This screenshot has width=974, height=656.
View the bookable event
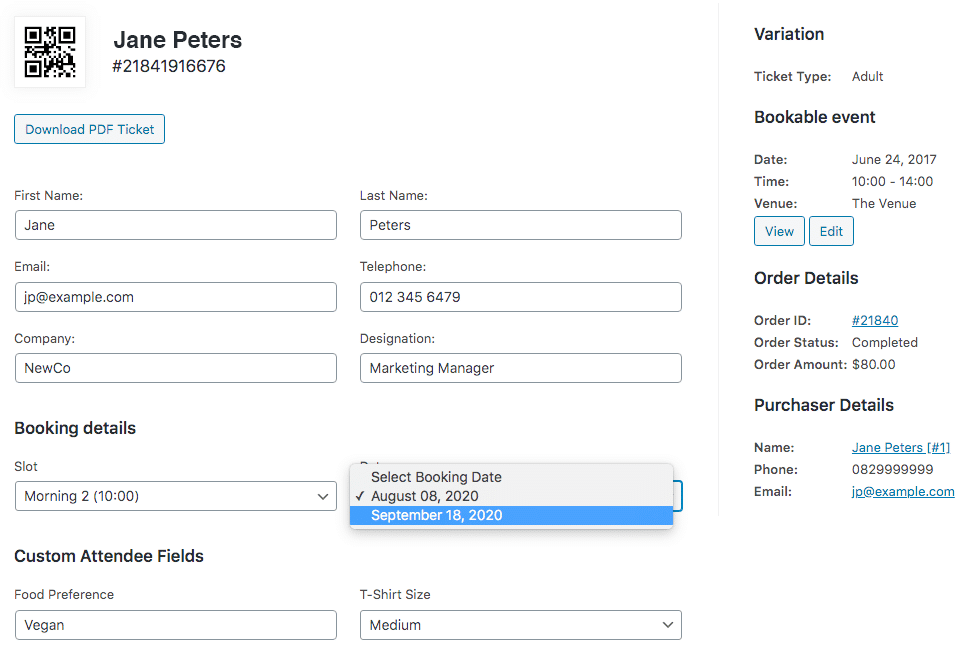click(779, 231)
